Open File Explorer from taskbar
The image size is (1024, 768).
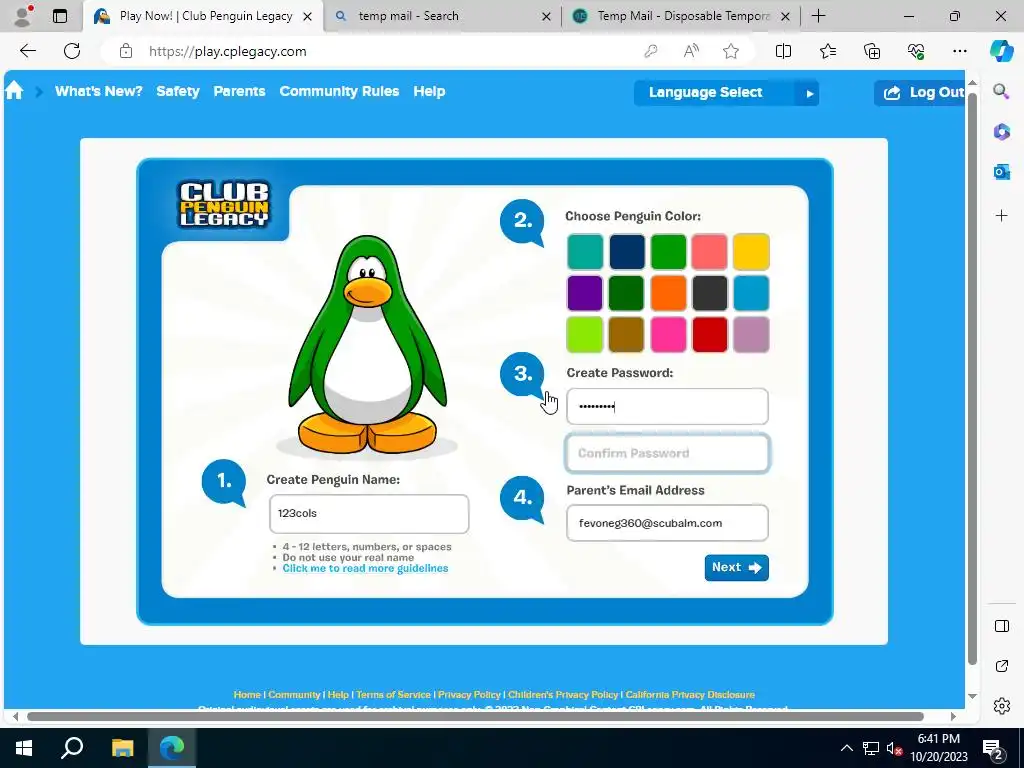coord(122,748)
